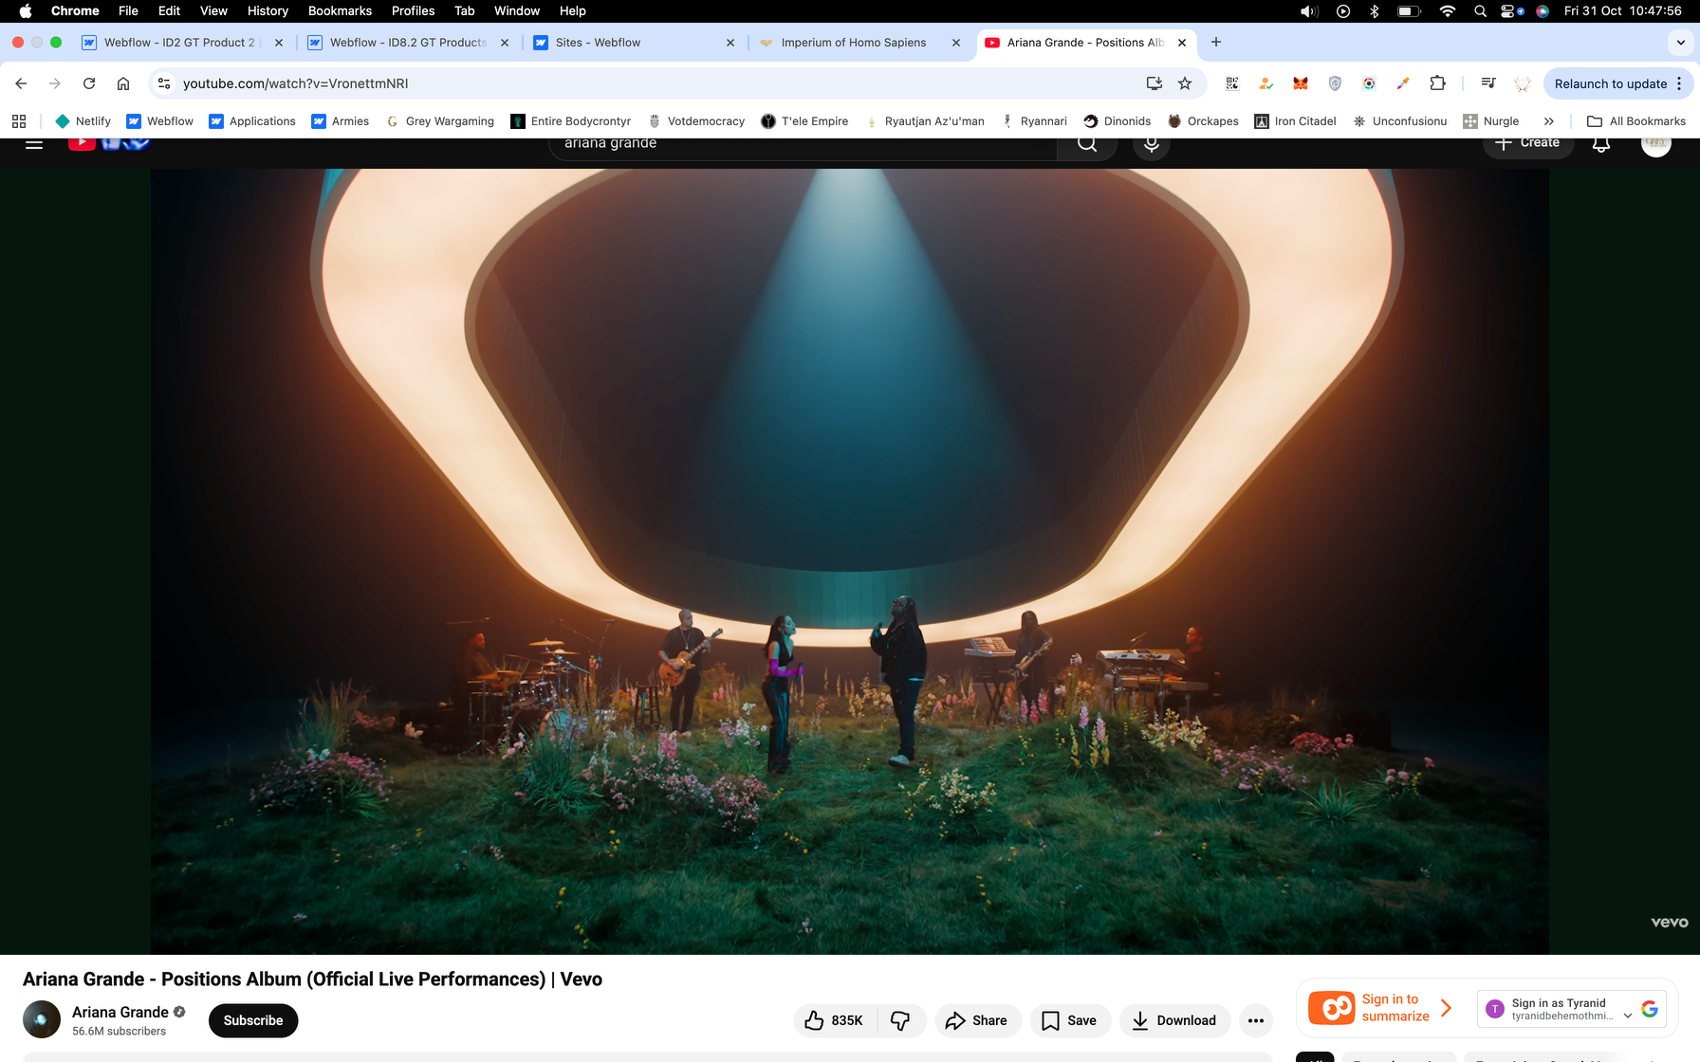This screenshot has width=1700, height=1062.
Task: Like the video with thumbs up
Action: click(835, 1020)
